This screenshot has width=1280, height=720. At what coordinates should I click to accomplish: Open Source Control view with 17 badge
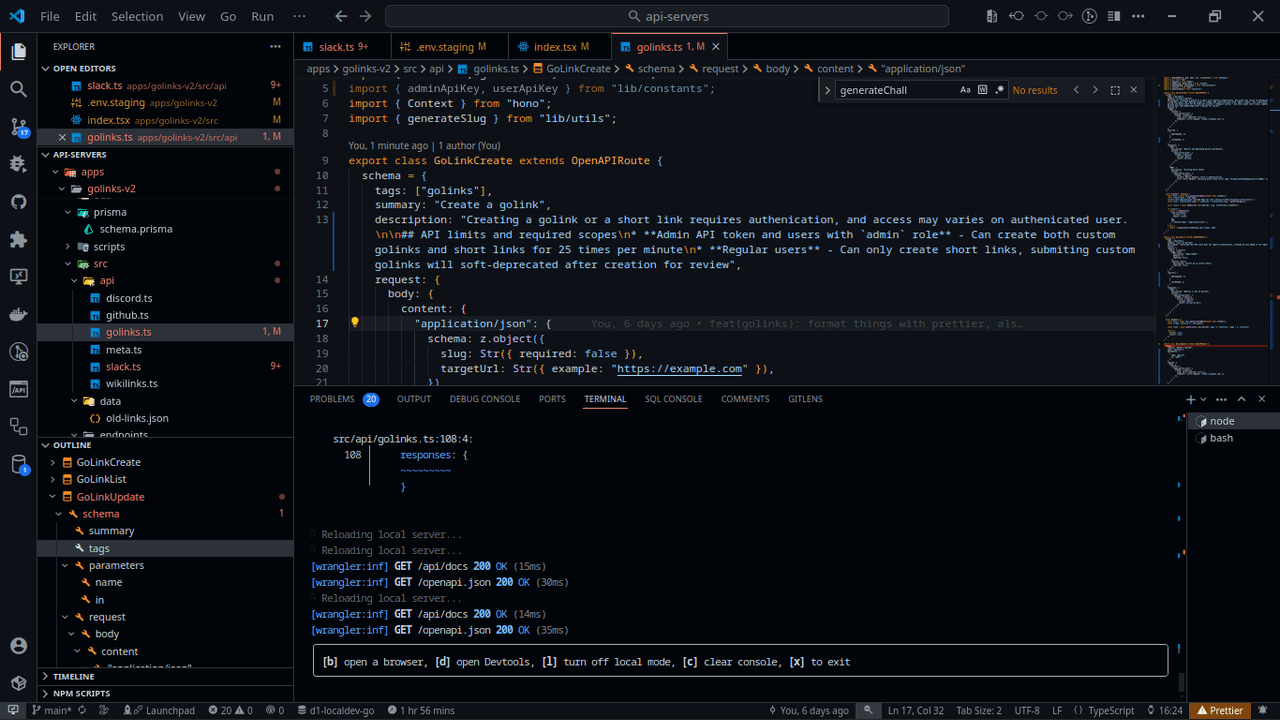coord(18,127)
